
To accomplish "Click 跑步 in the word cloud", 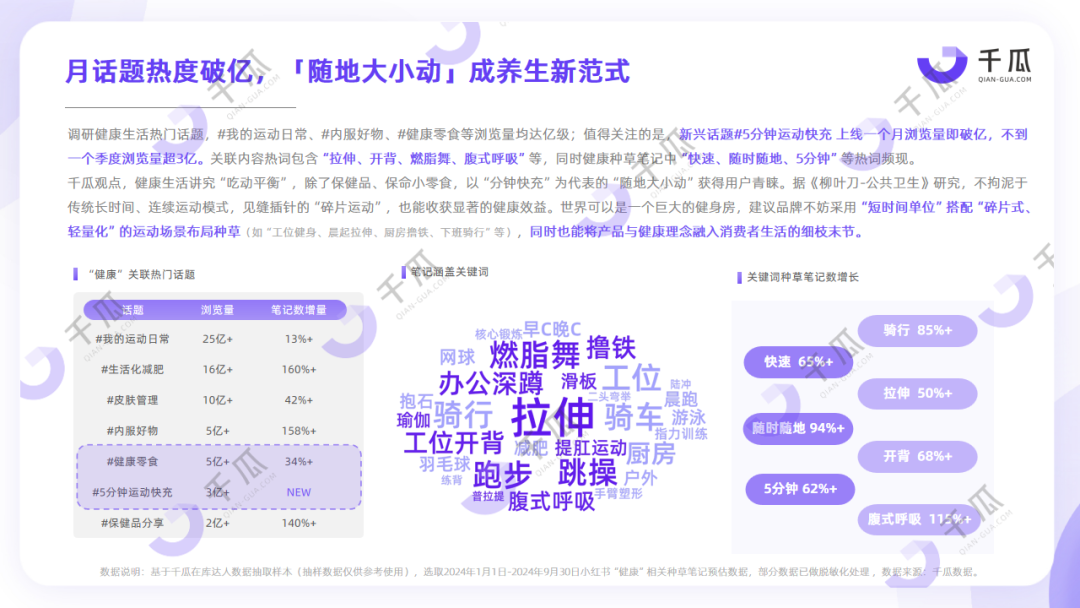I will (x=502, y=474).
